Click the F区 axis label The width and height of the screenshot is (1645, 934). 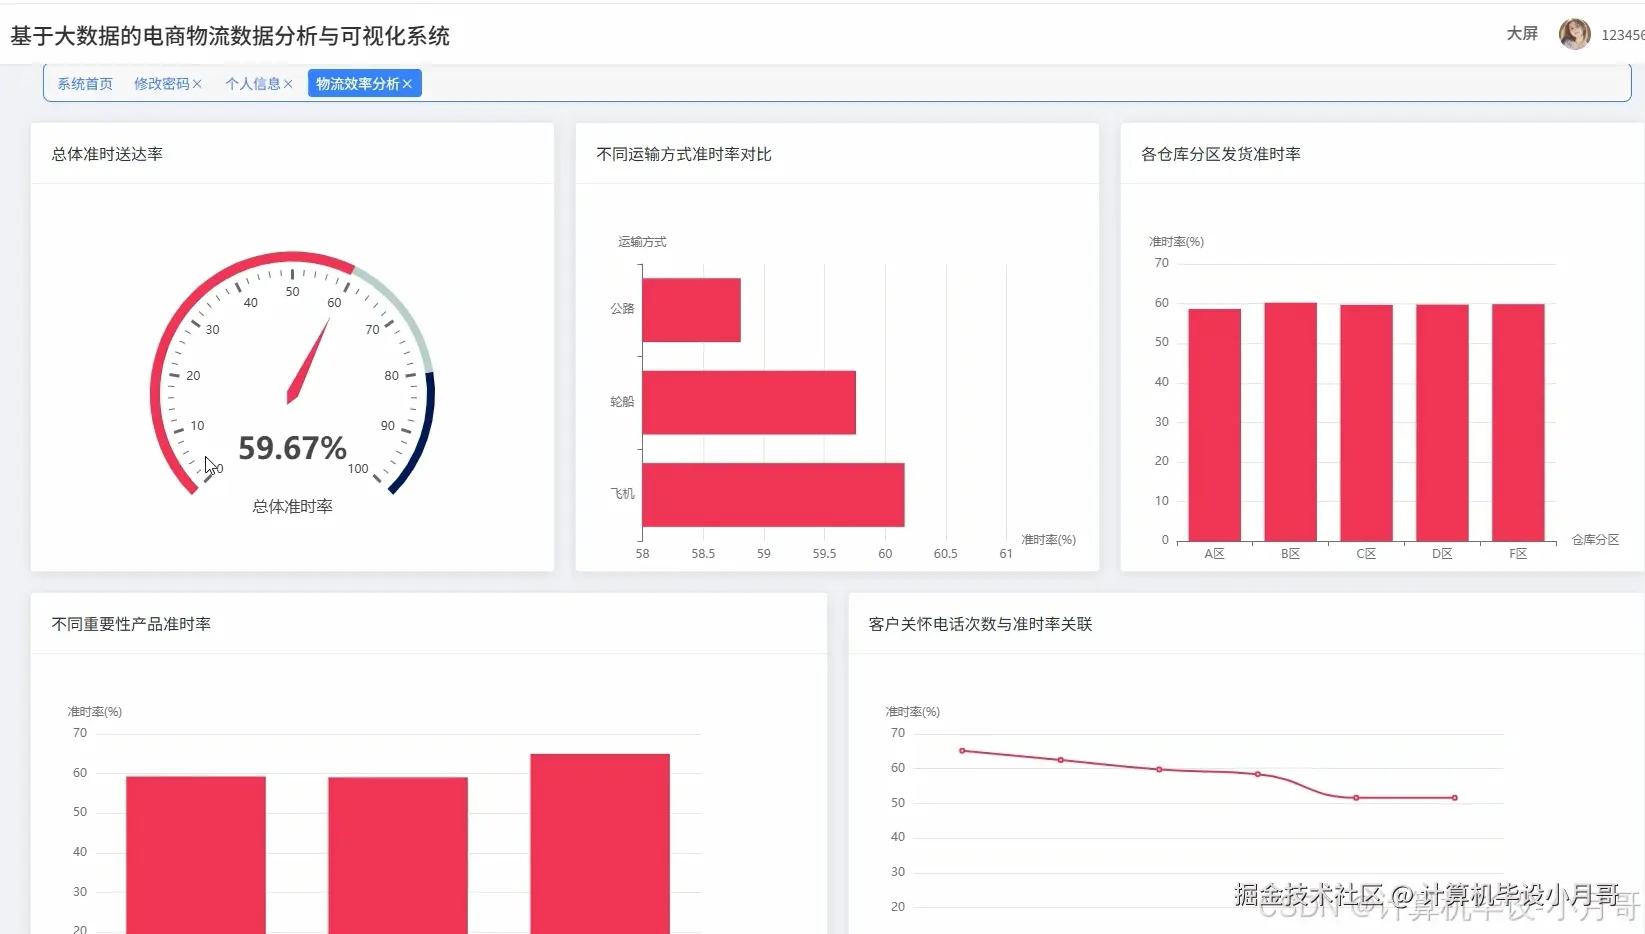[x=1518, y=554]
